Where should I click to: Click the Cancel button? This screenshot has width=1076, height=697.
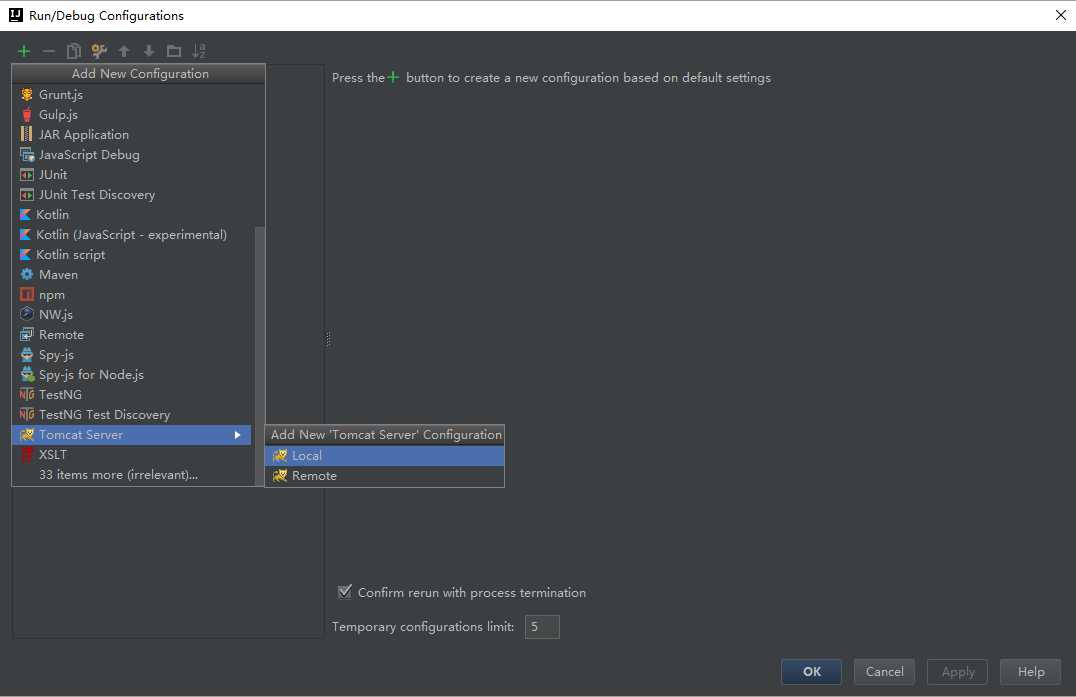click(884, 672)
